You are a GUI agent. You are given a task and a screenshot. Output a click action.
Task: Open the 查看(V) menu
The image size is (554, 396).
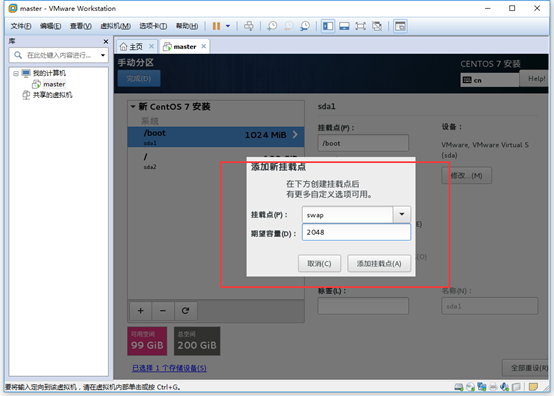coord(81,26)
